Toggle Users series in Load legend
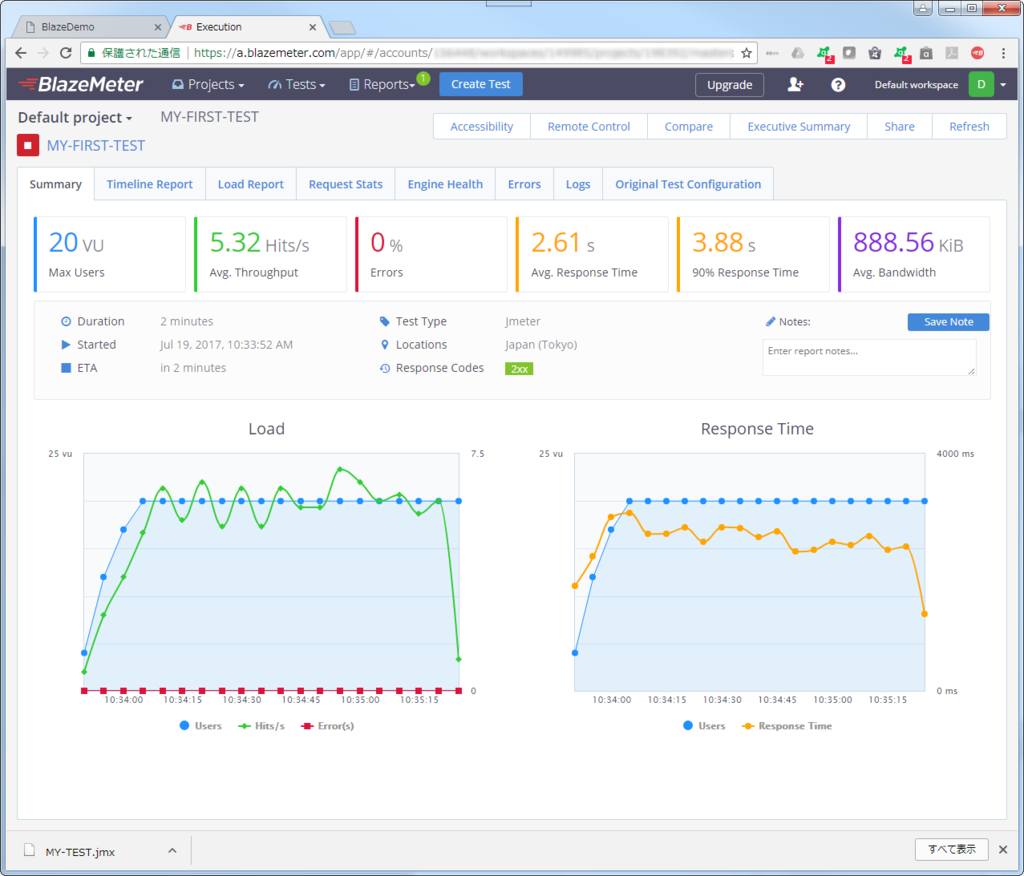This screenshot has height=876, width=1024. 200,726
